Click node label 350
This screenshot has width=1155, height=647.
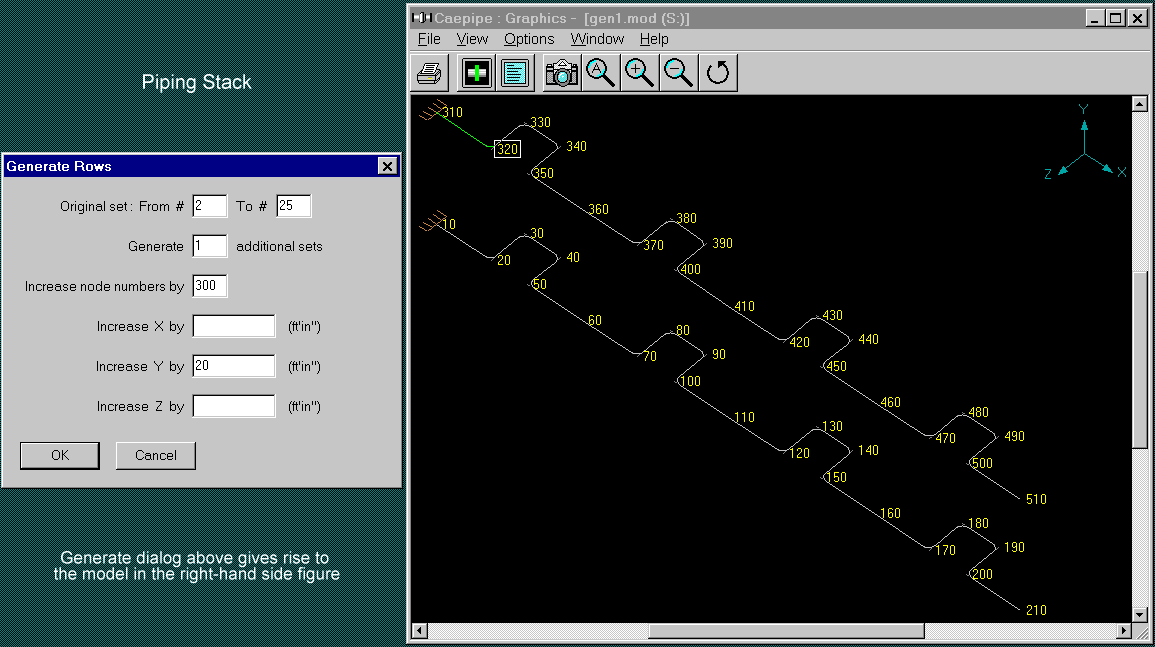point(543,173)
